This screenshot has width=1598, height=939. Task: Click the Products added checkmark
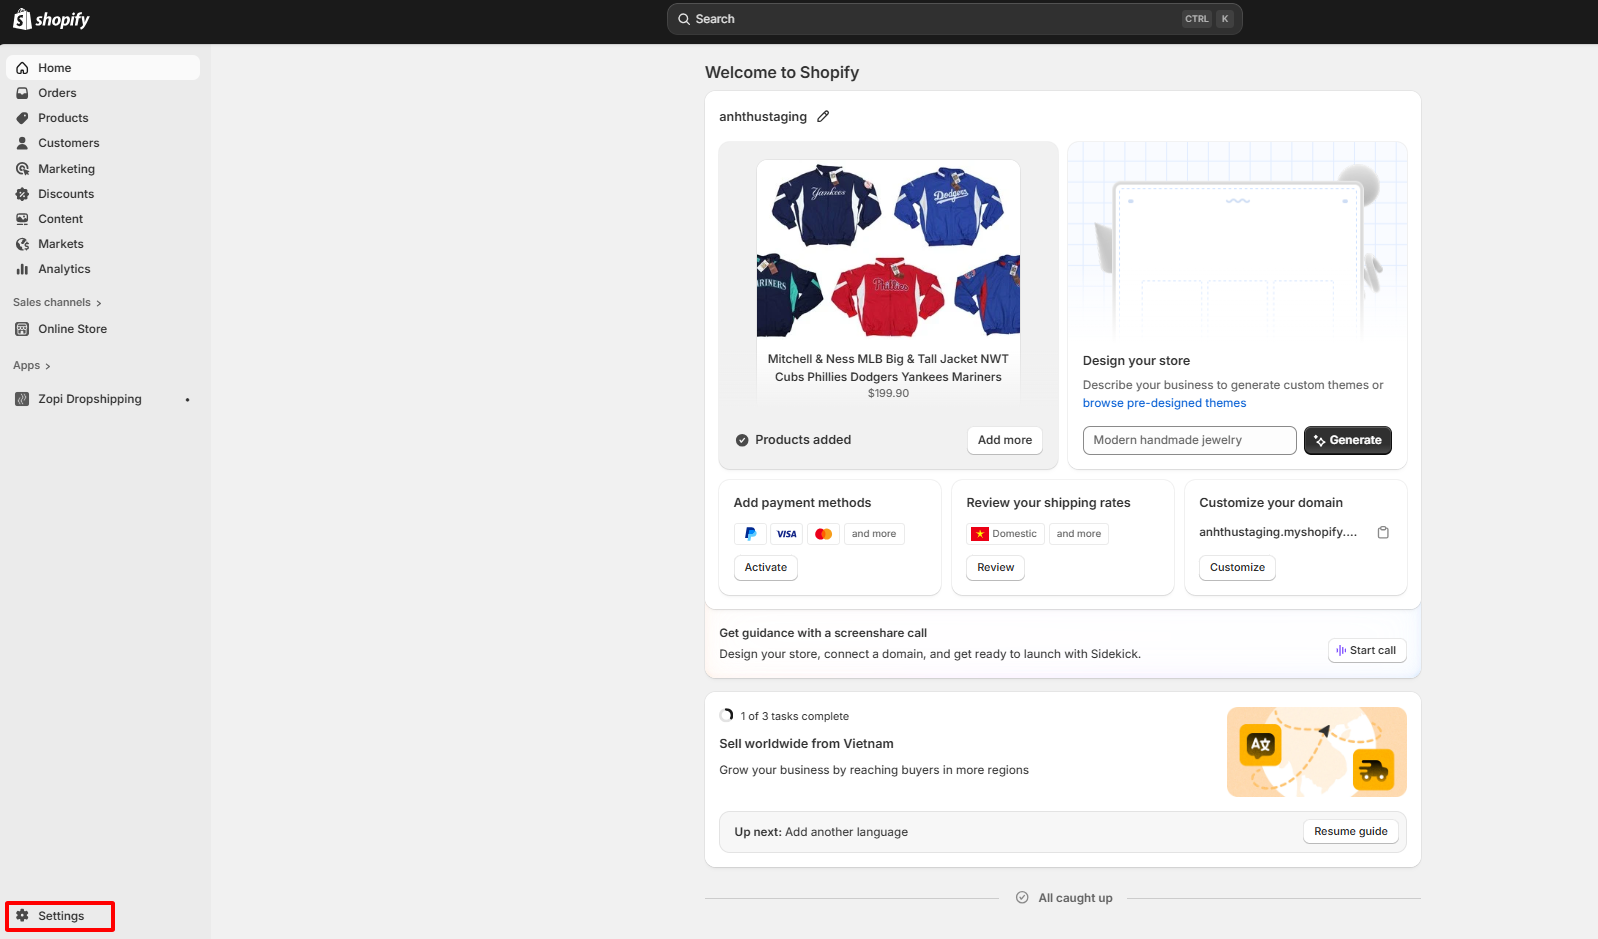coord(742,440)
